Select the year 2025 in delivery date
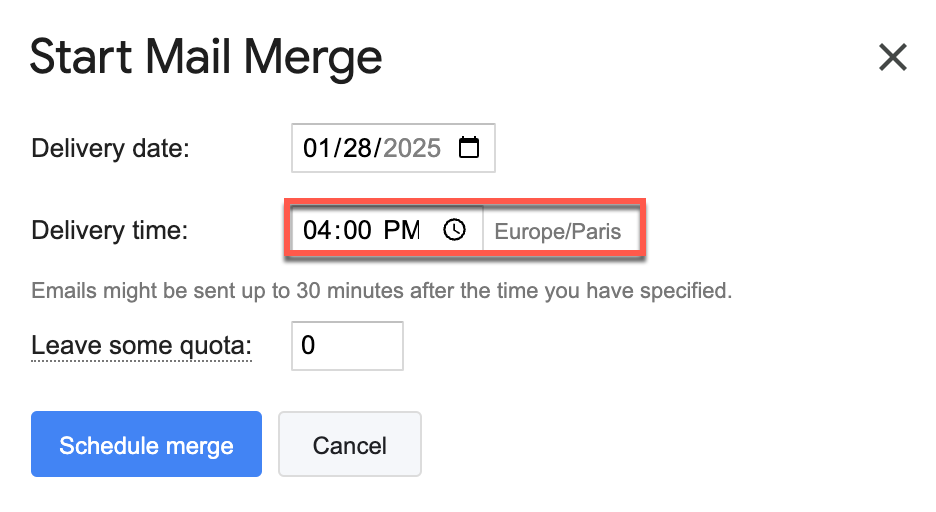The width and height of the screenshot is (936, 512). pyautogui.click(x=412, y=148)
